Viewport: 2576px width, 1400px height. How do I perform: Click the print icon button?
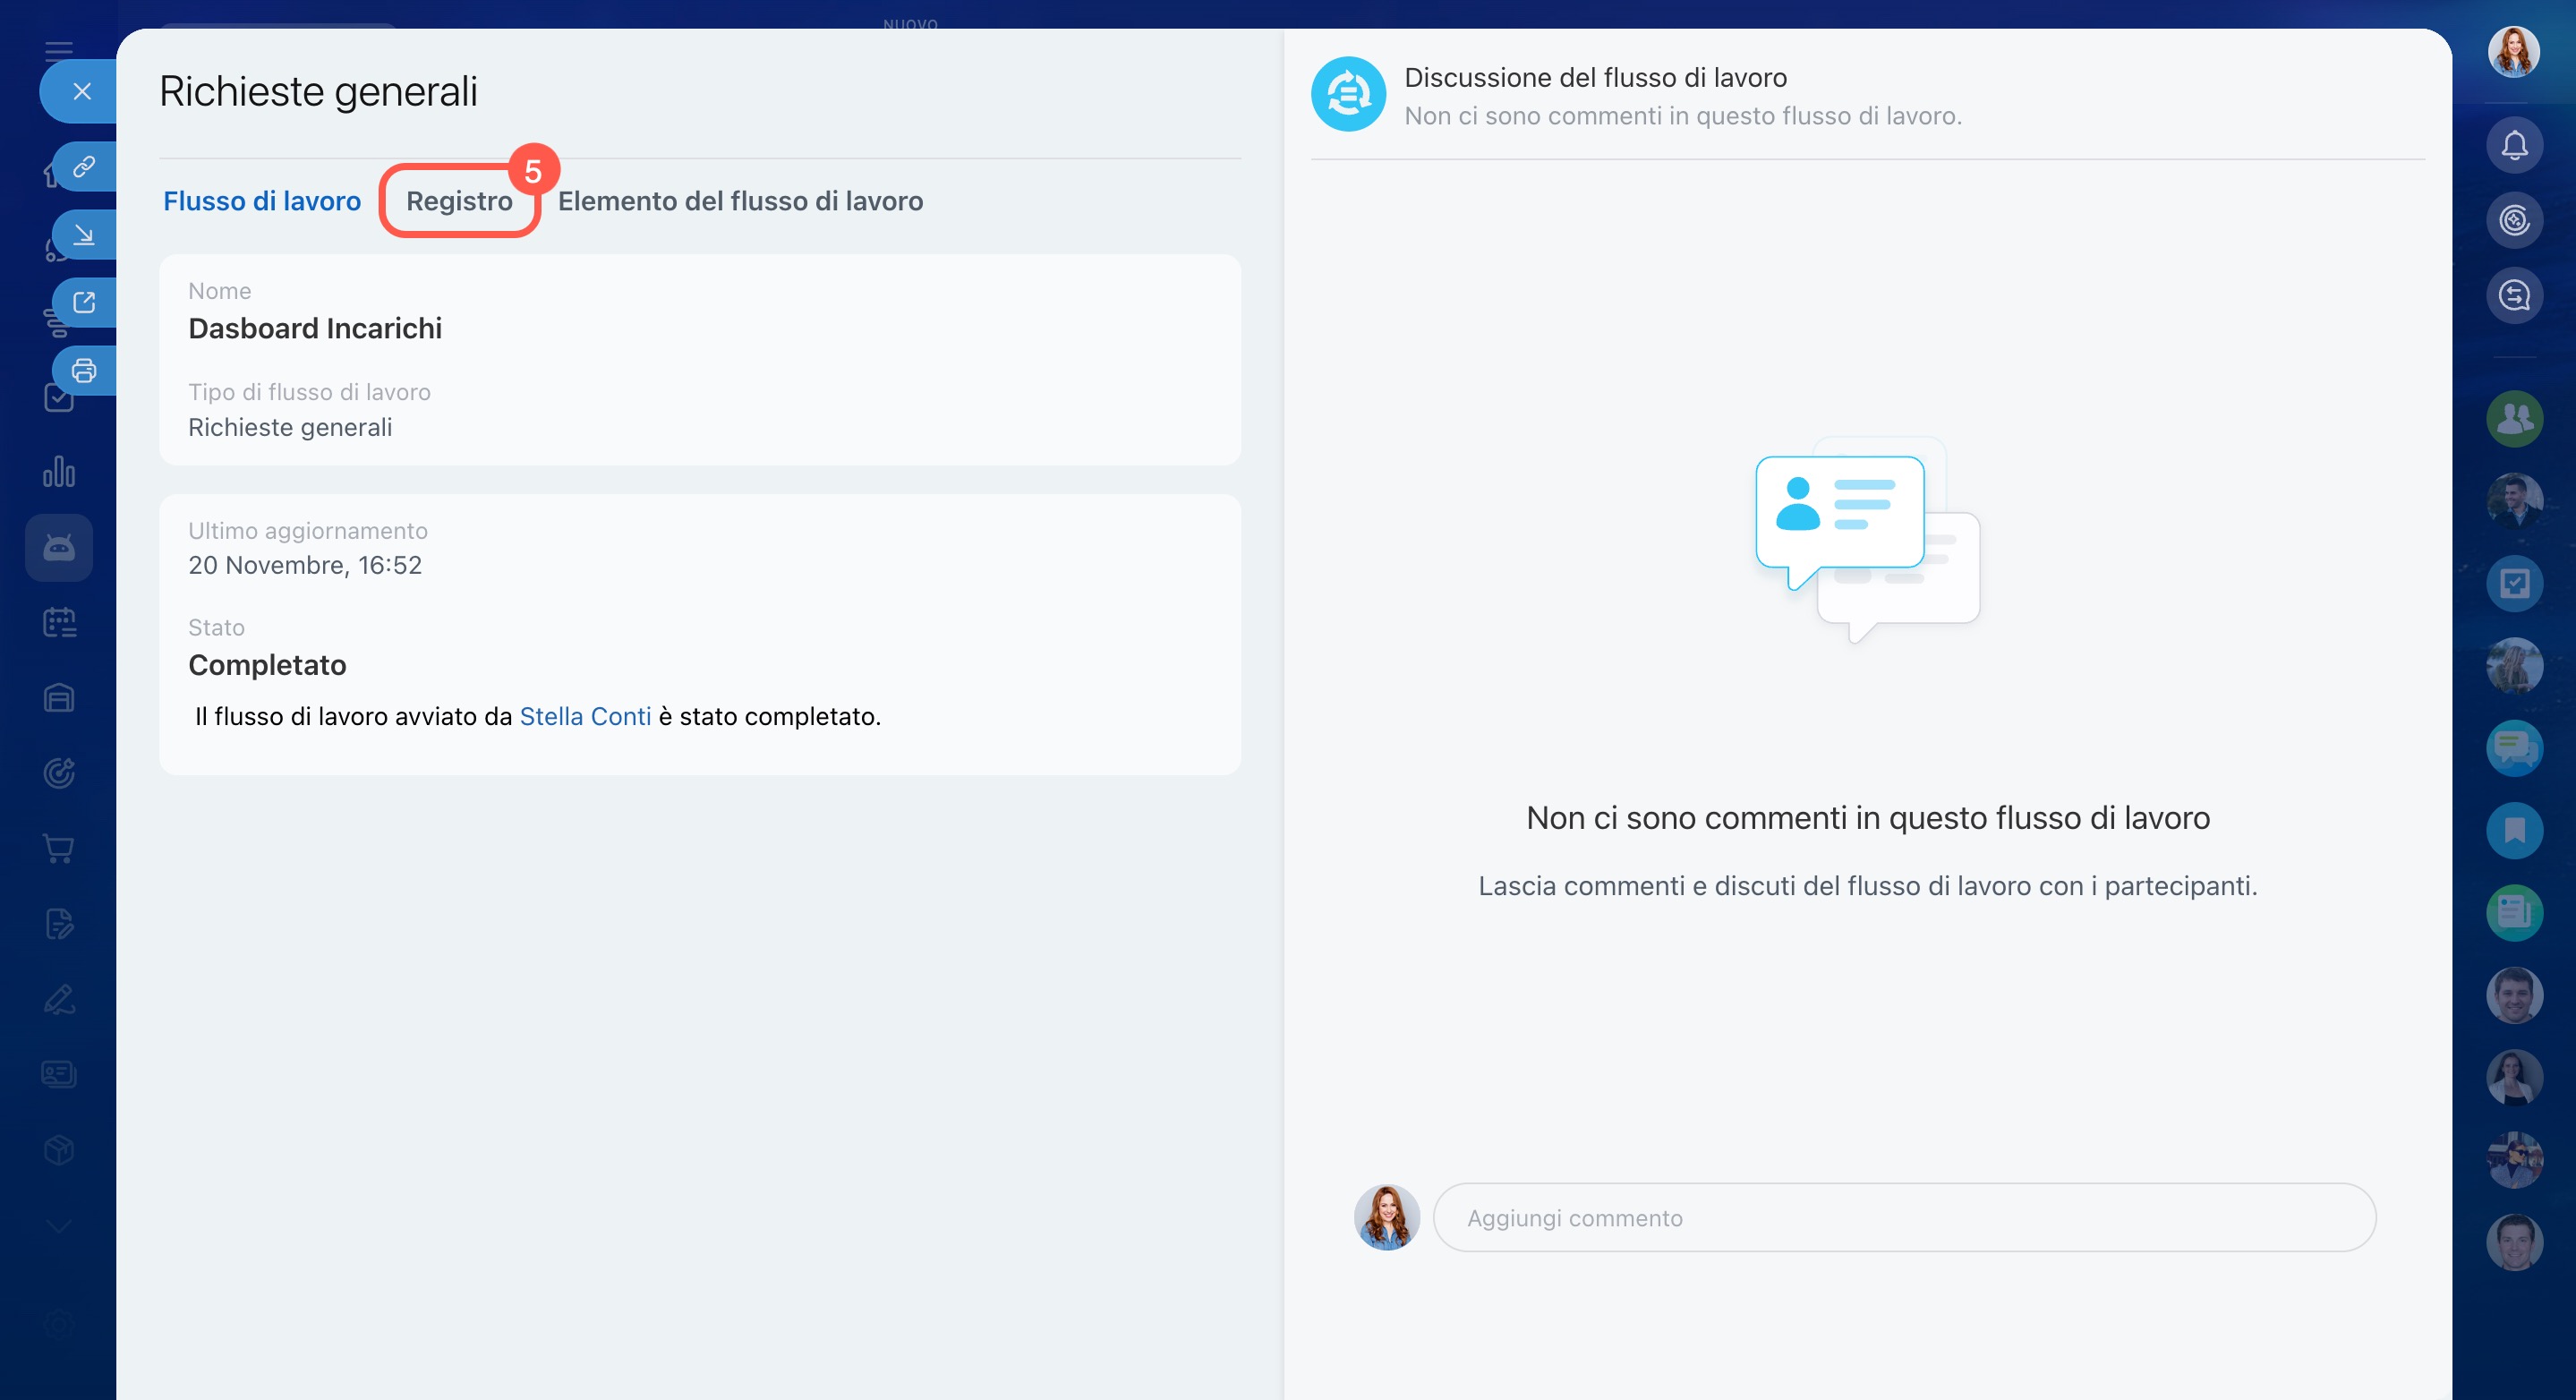(84, 371)
